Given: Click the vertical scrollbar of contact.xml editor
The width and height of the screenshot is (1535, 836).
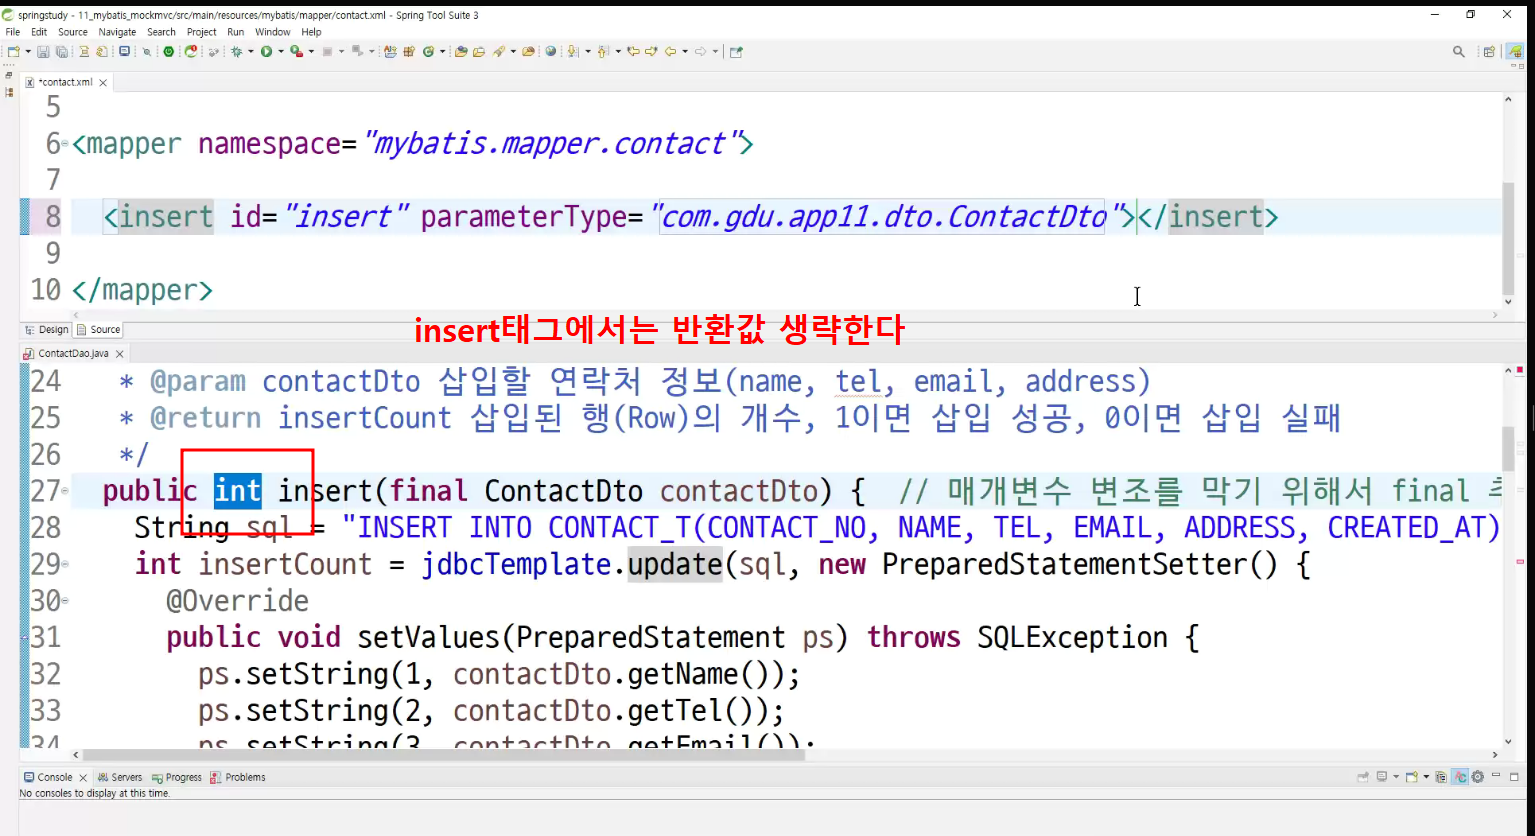Looking at the screenshot, I should pyautogui.click(x=1508, y=200).
